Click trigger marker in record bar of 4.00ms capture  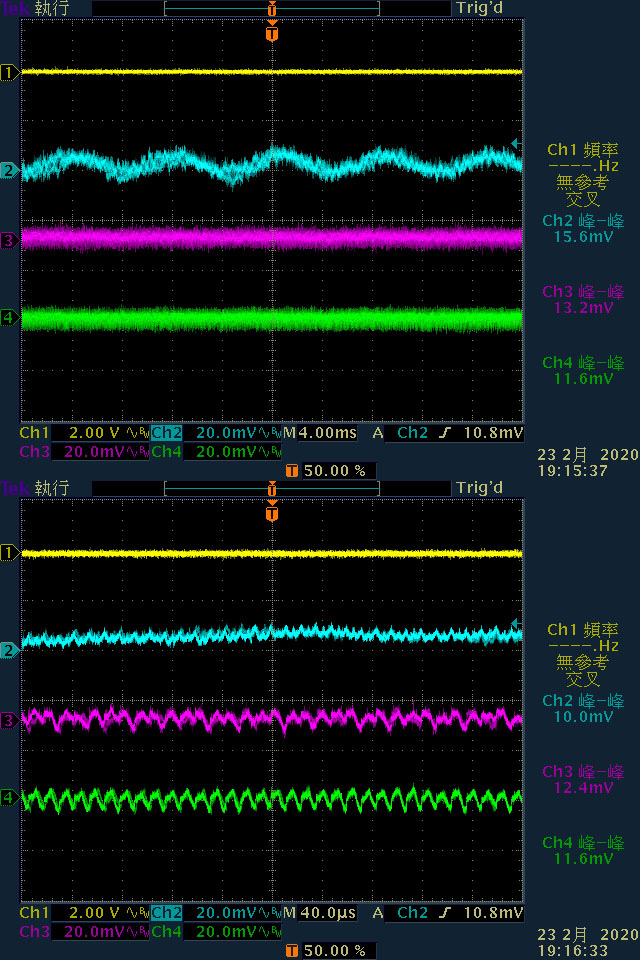click(272, 9)
